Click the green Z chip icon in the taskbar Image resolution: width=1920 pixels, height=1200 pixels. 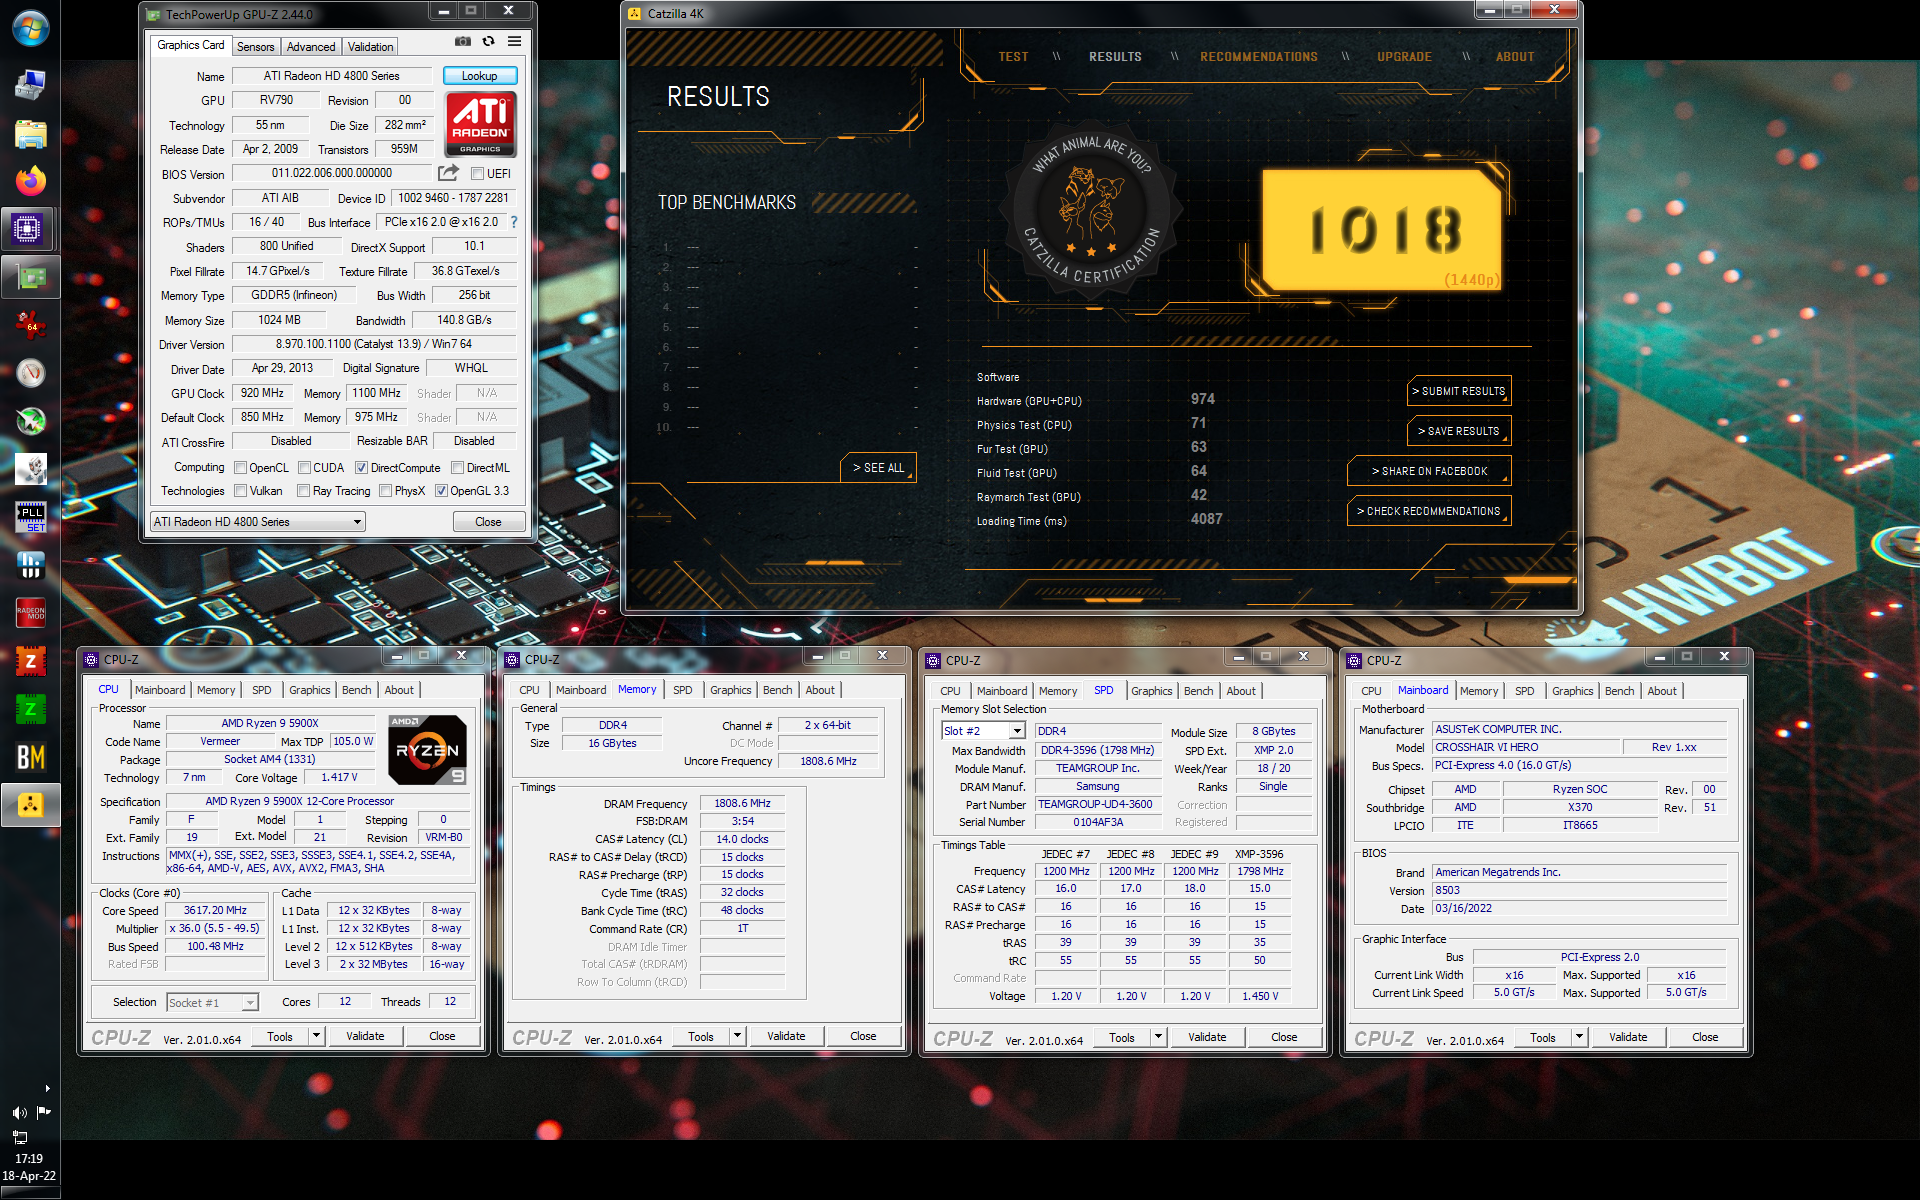31,709
